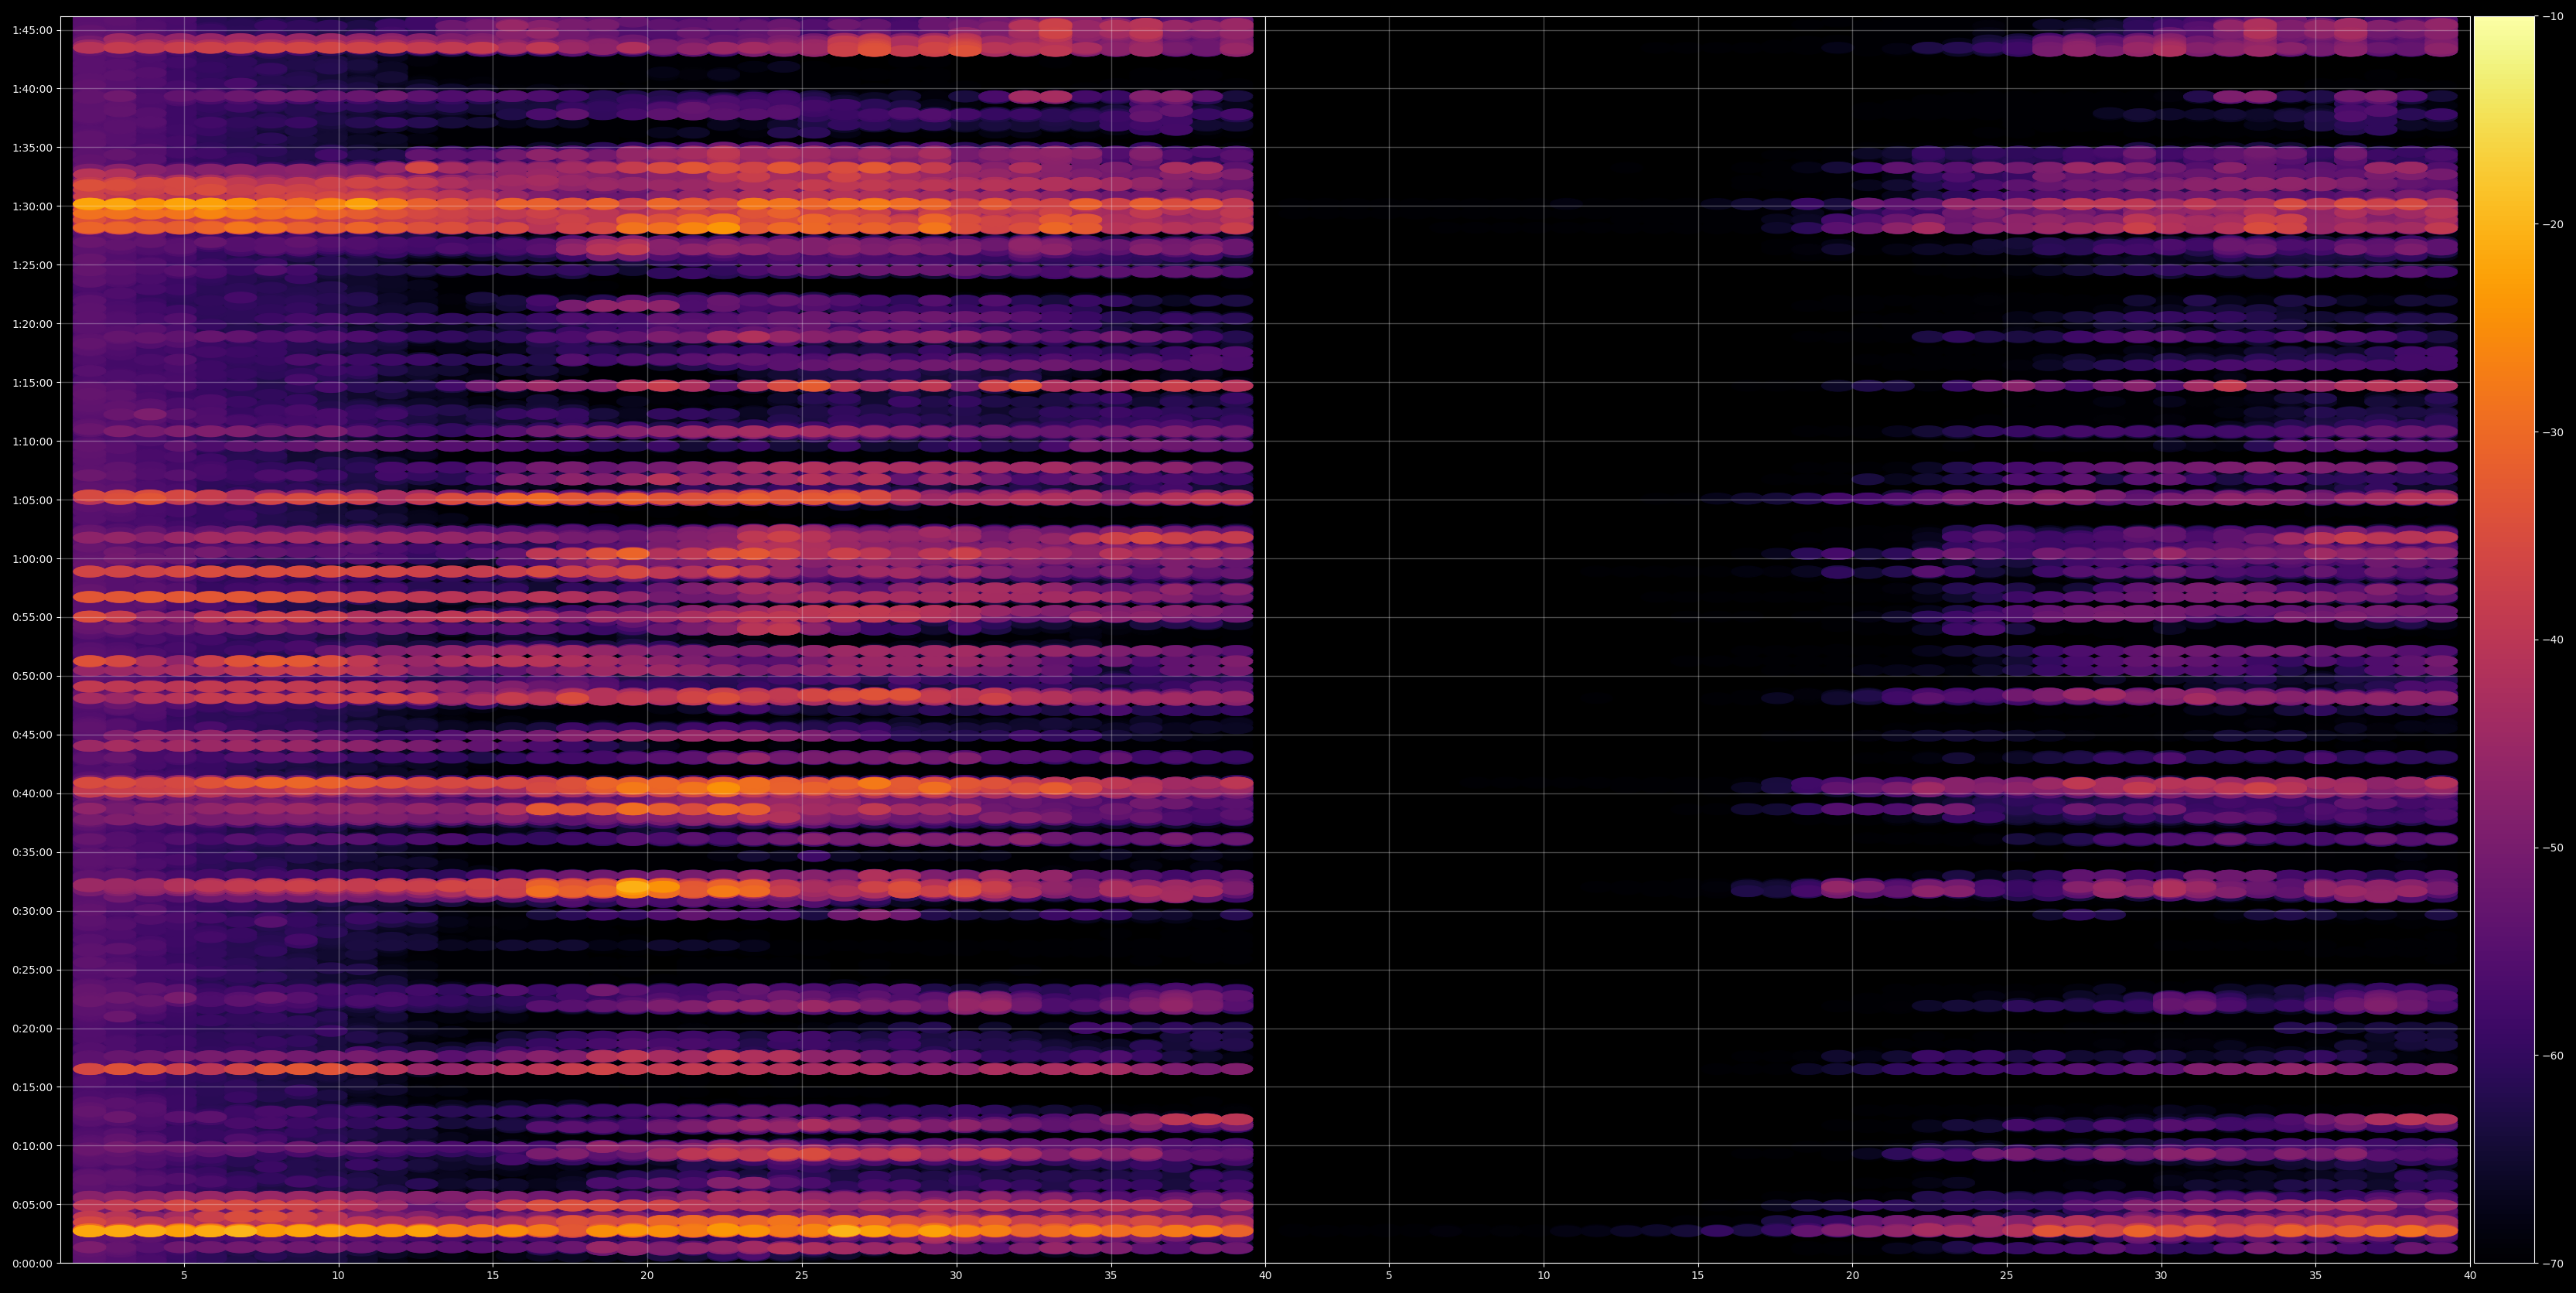Click x-axis label 35 of left plot

[1111, 1276]
